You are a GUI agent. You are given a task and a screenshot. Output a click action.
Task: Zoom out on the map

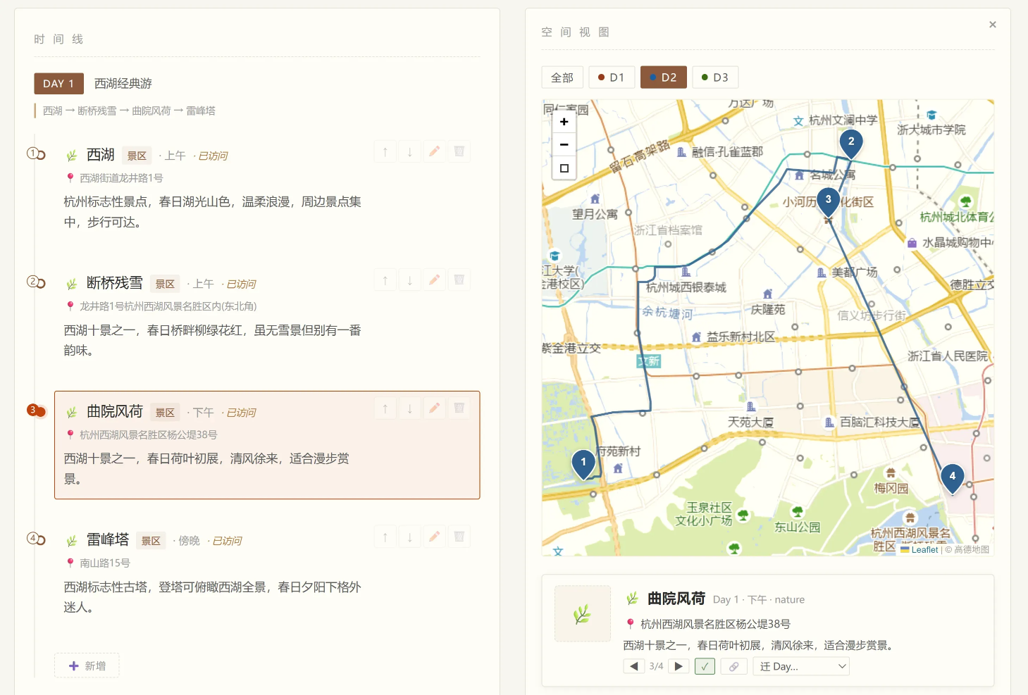coord(564,144)
